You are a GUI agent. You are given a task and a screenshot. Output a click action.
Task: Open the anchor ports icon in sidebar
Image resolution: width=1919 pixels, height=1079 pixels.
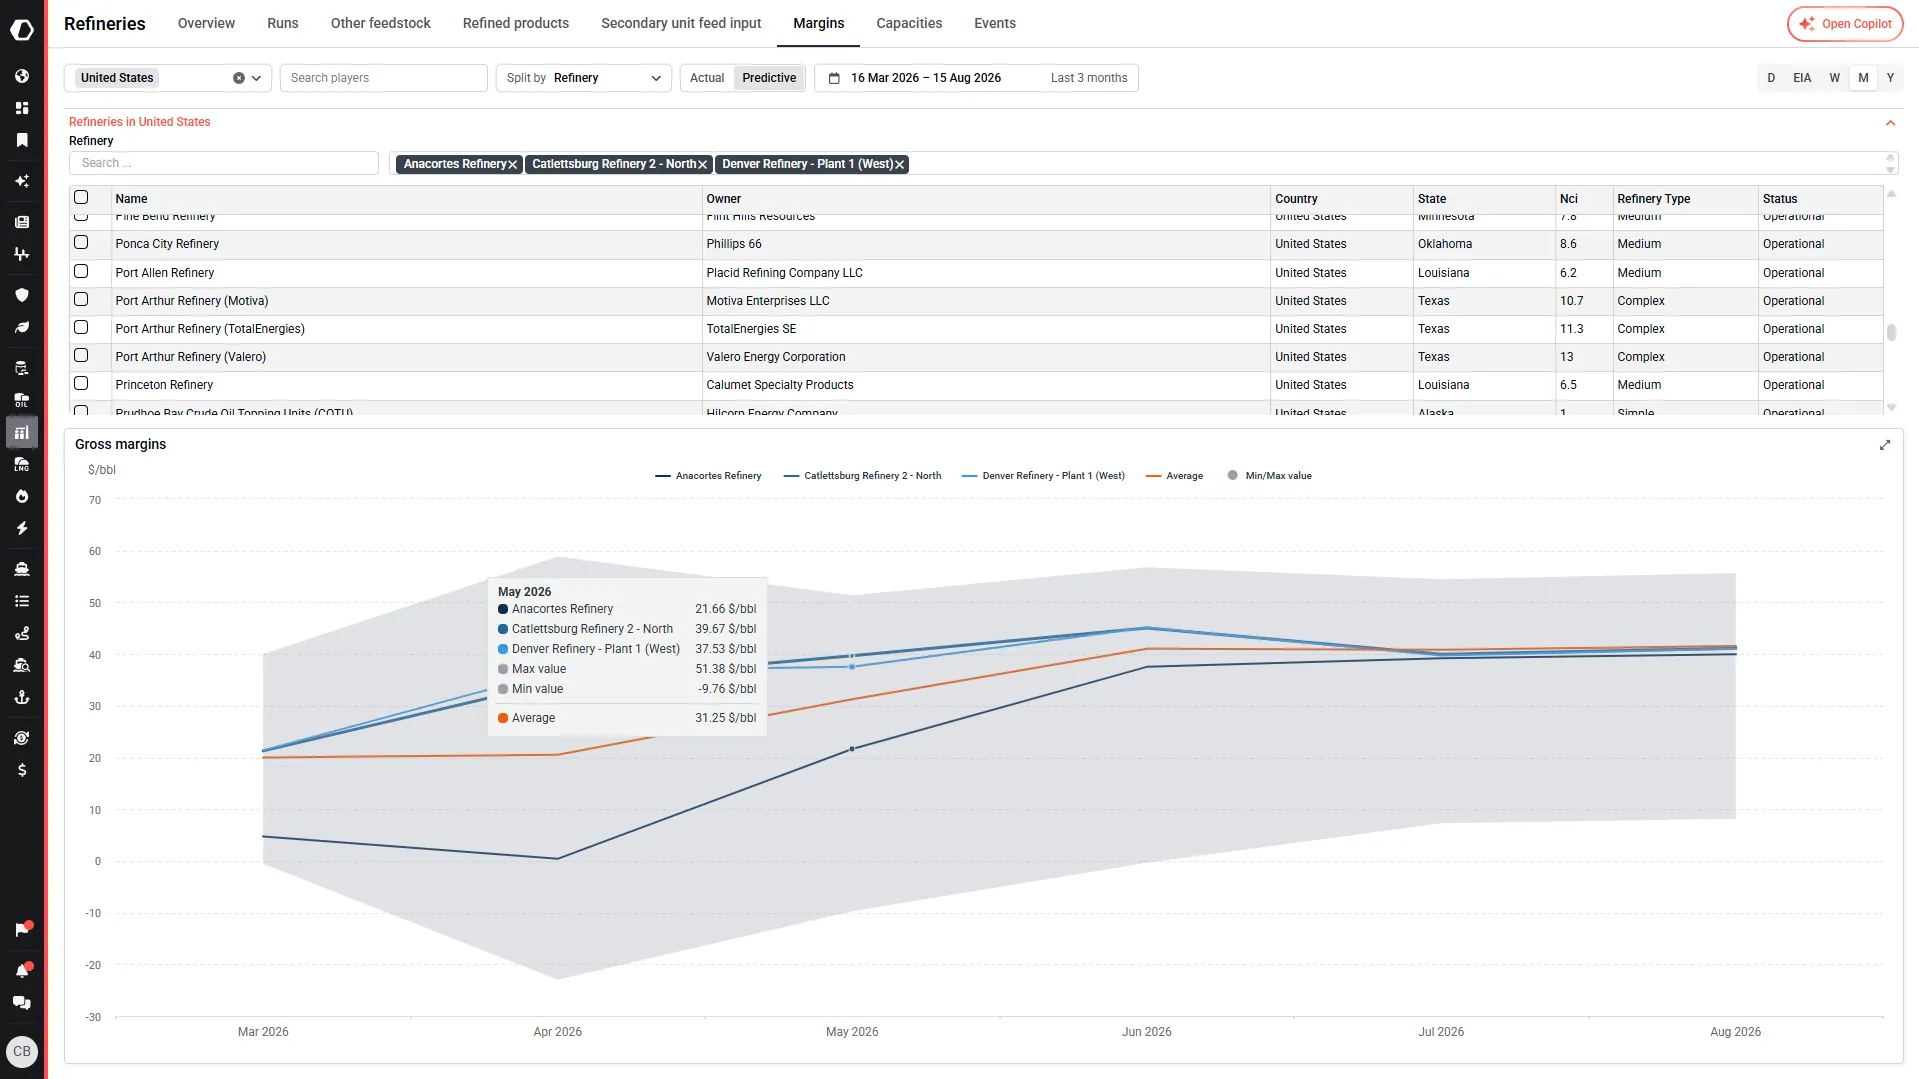[x=22, y=697]
